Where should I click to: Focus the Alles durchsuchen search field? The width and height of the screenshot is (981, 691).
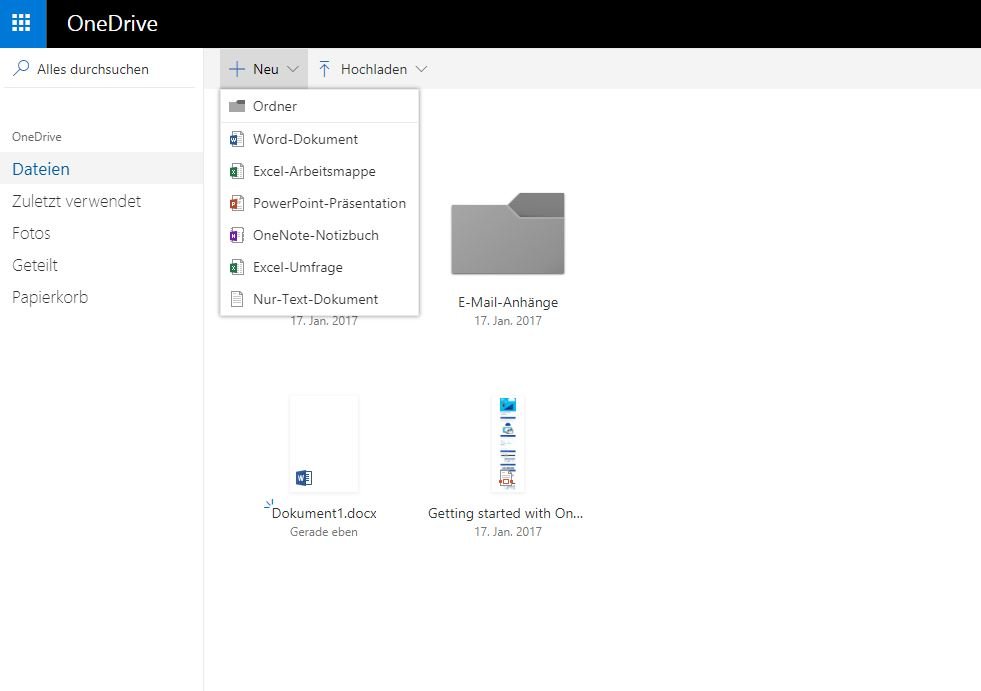[101, 69]
